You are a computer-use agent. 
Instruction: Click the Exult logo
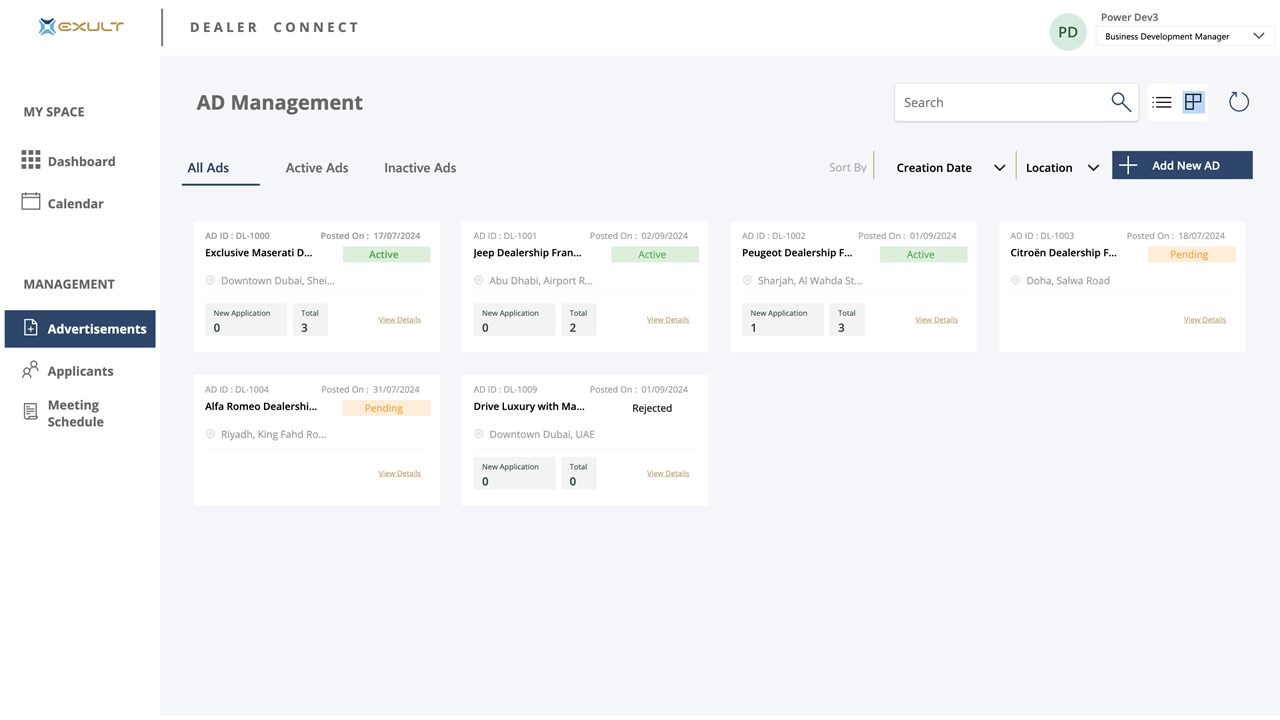coord(81,27)
